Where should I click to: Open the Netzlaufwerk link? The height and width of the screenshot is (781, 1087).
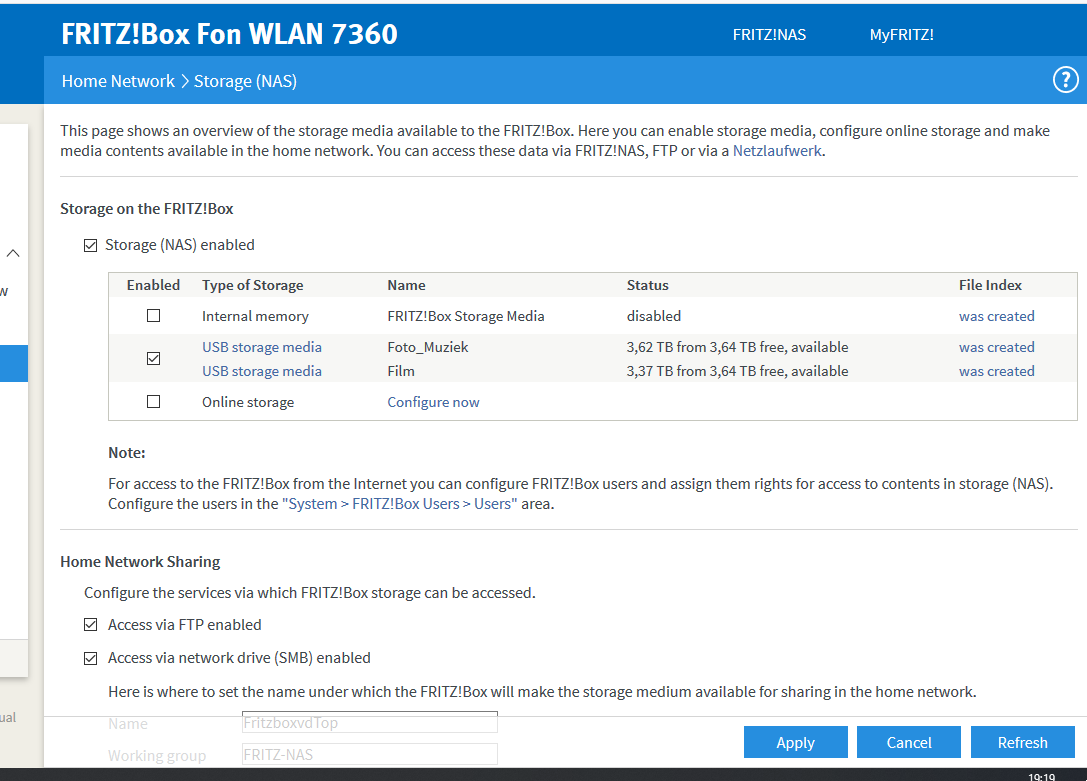(x=777, y=152)
